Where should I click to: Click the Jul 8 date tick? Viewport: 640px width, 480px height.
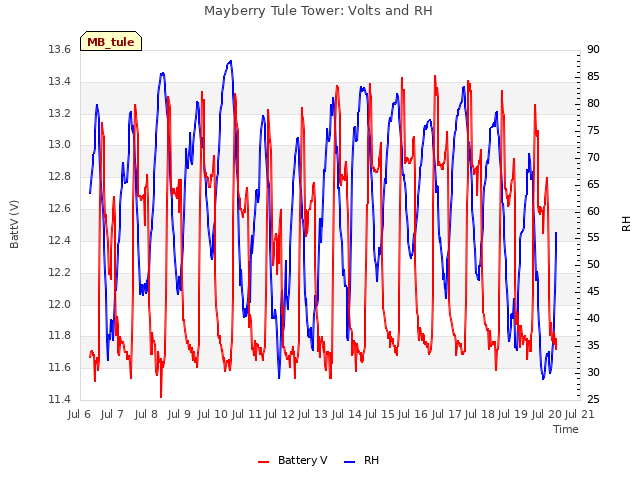[146, 415]
